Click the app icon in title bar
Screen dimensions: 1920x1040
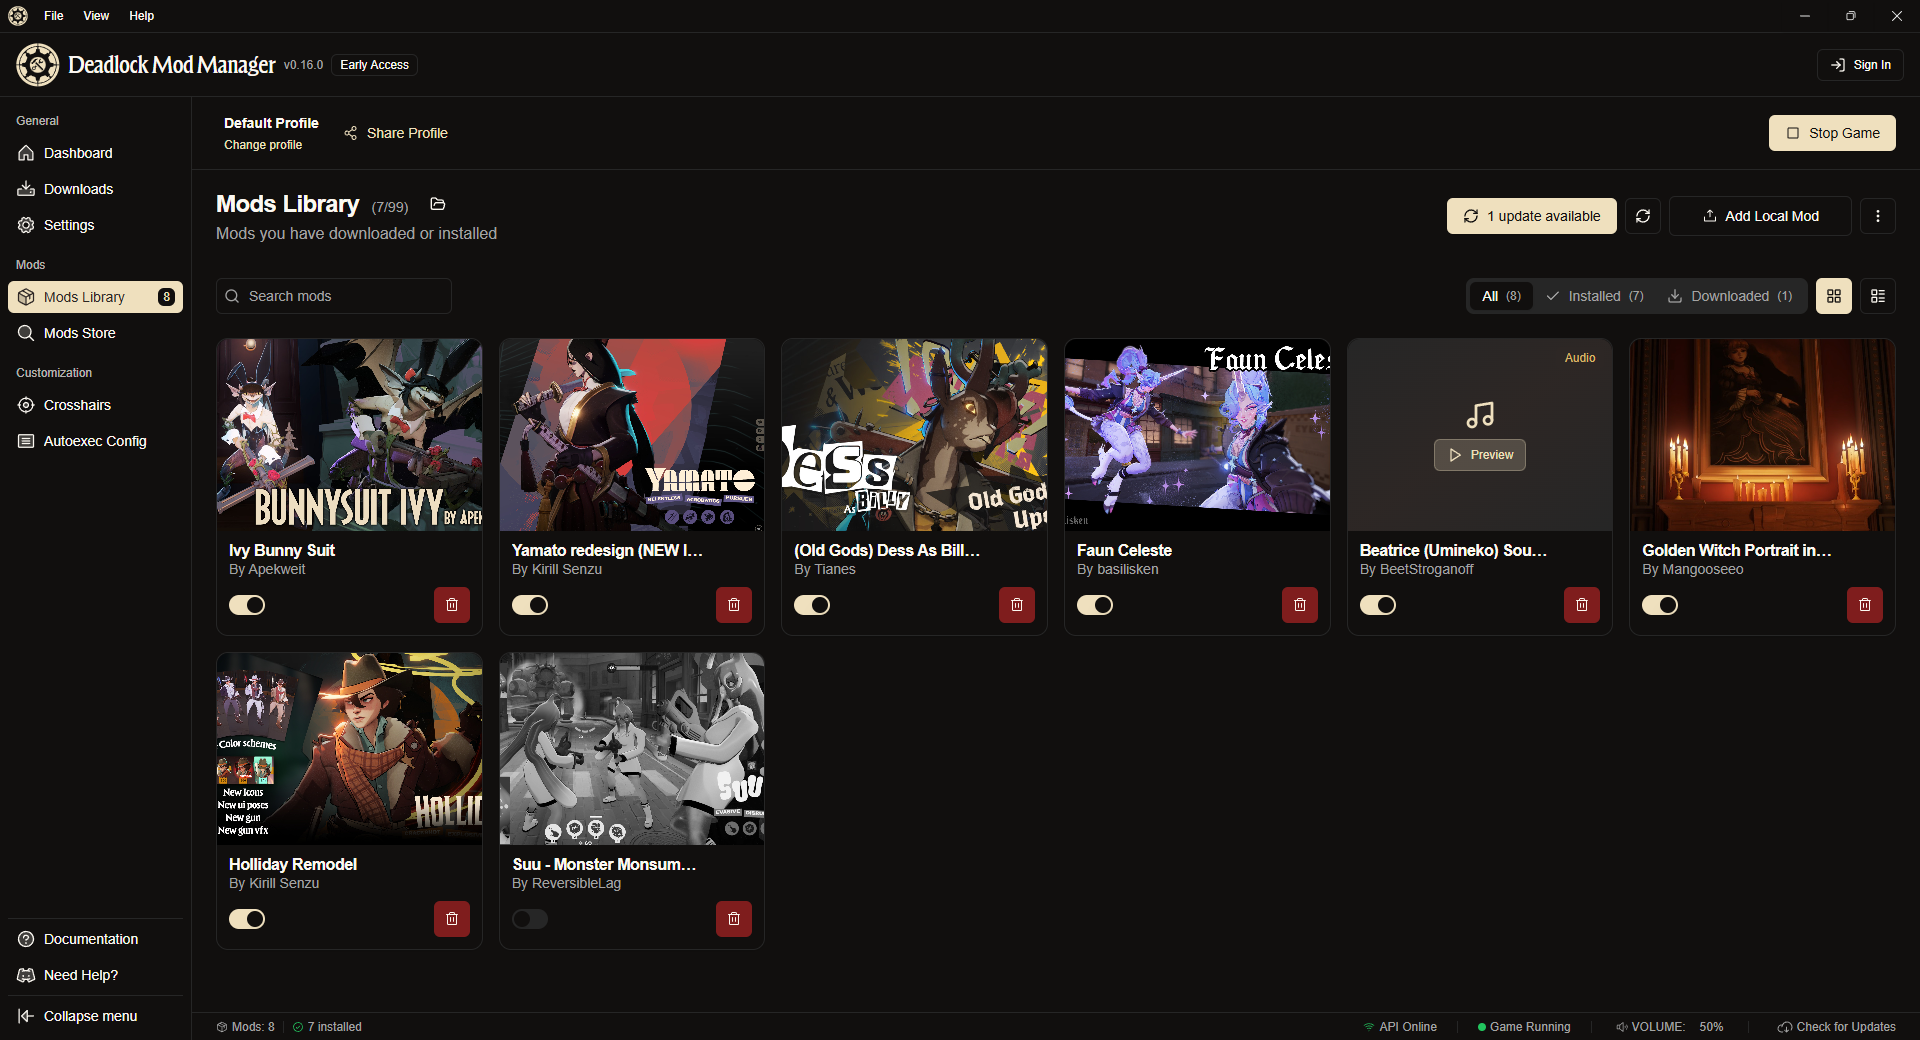[x=18, y=16]
